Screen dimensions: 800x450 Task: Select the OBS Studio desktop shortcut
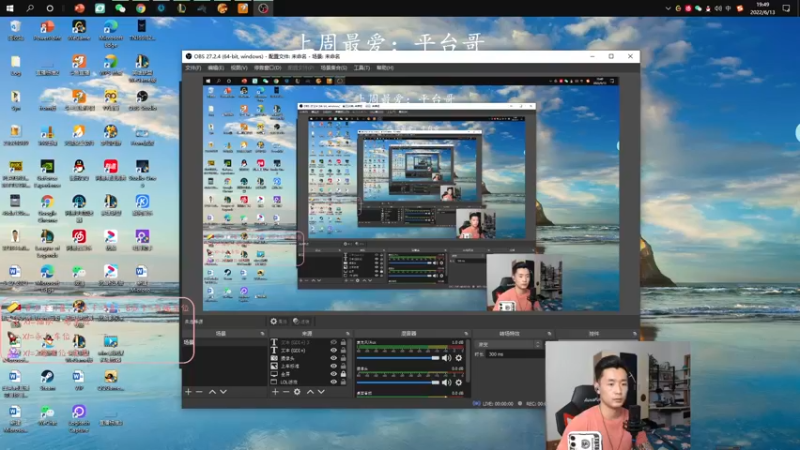tap(142, 100)
